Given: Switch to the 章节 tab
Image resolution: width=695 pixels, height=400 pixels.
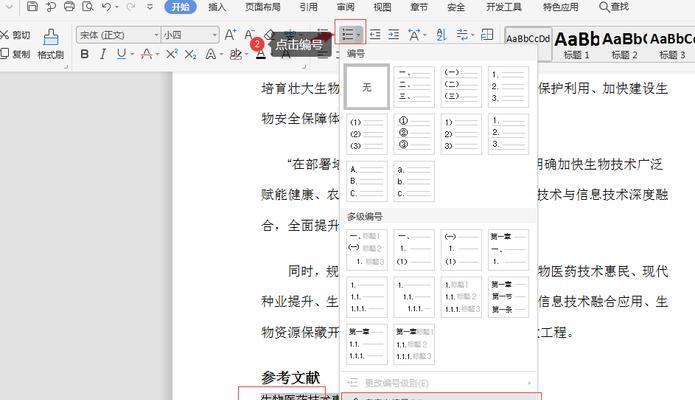Looking at the screenshot, I should (419, 7).
